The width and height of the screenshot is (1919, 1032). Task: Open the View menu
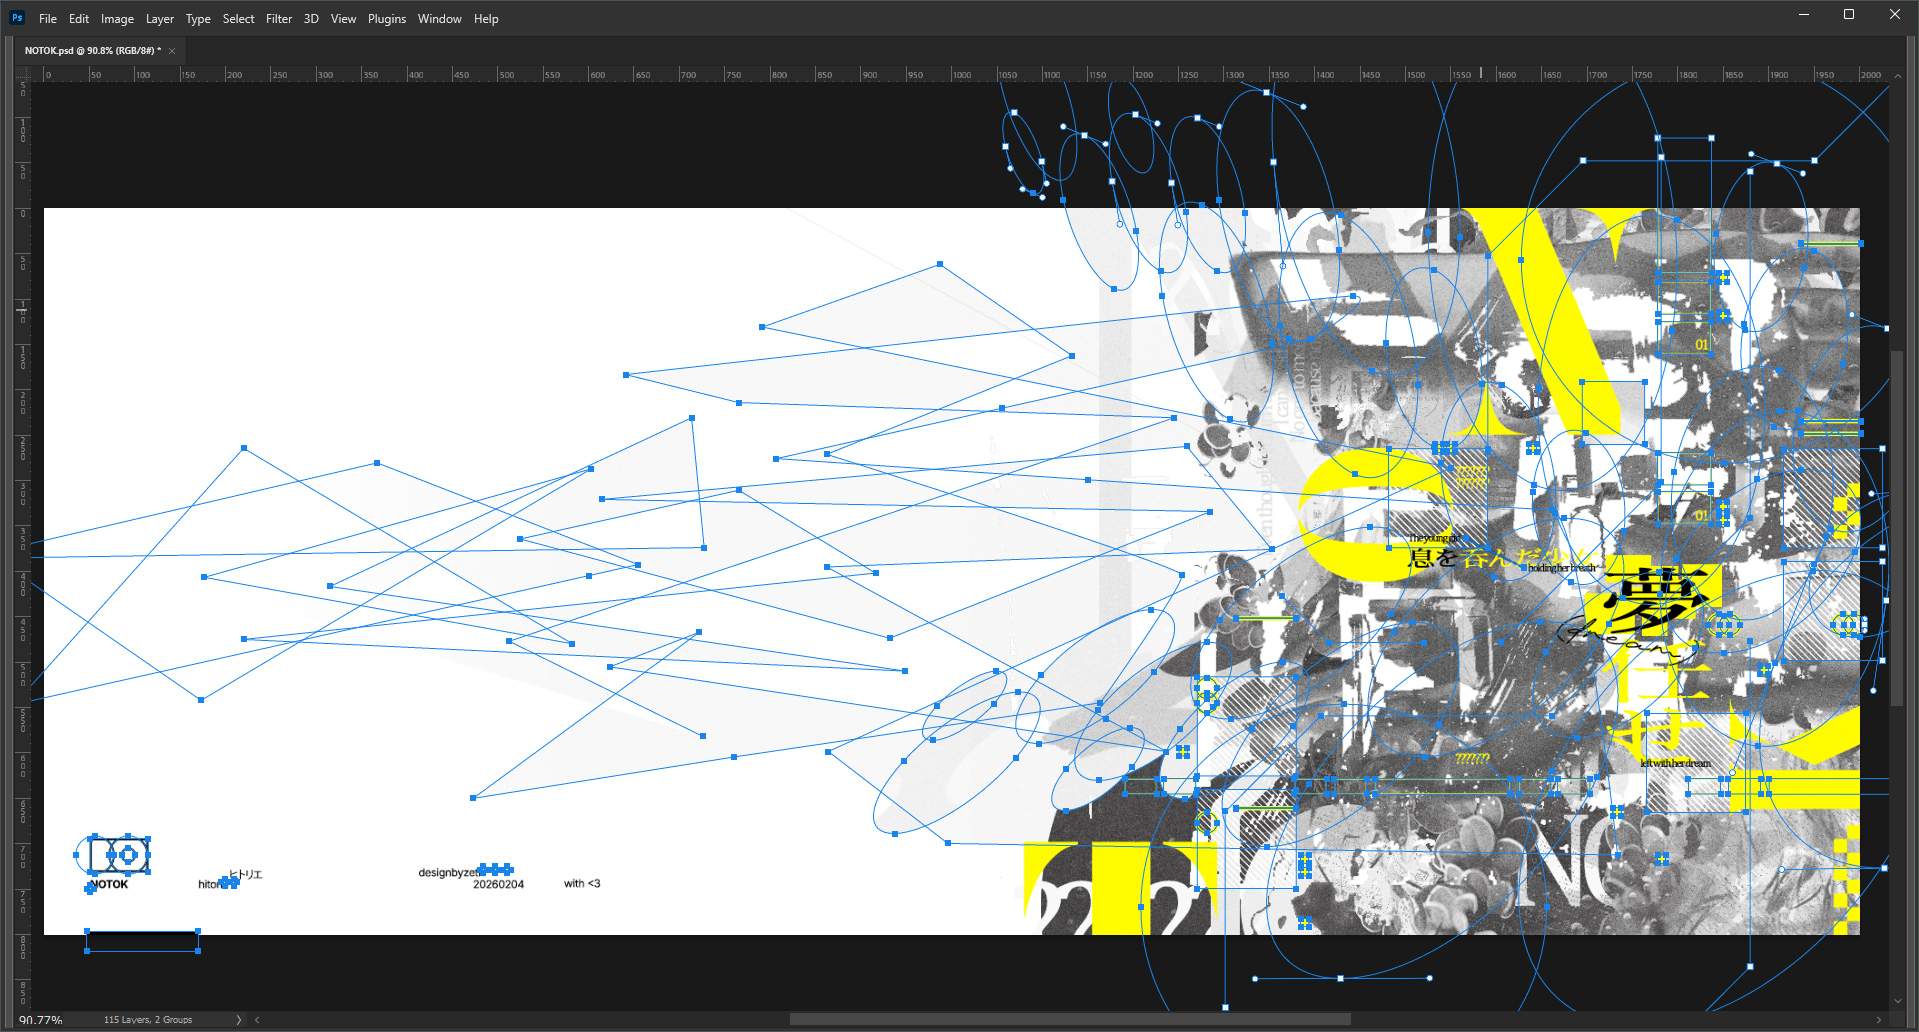point(343,19)
